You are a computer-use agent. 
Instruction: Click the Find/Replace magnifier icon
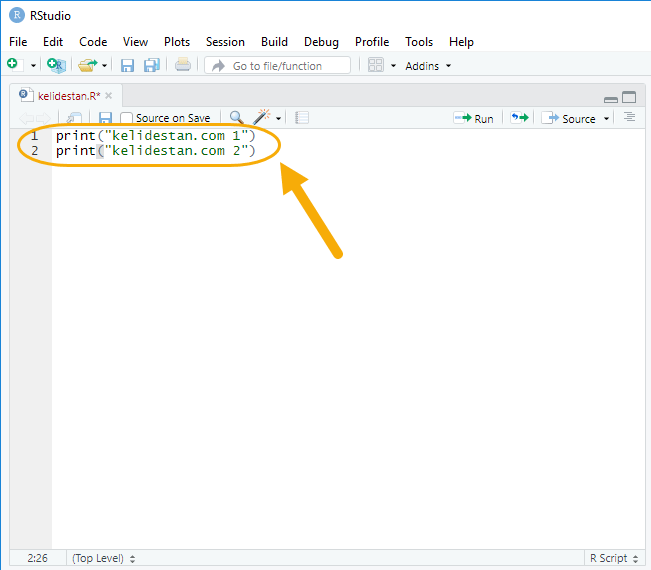237,117
